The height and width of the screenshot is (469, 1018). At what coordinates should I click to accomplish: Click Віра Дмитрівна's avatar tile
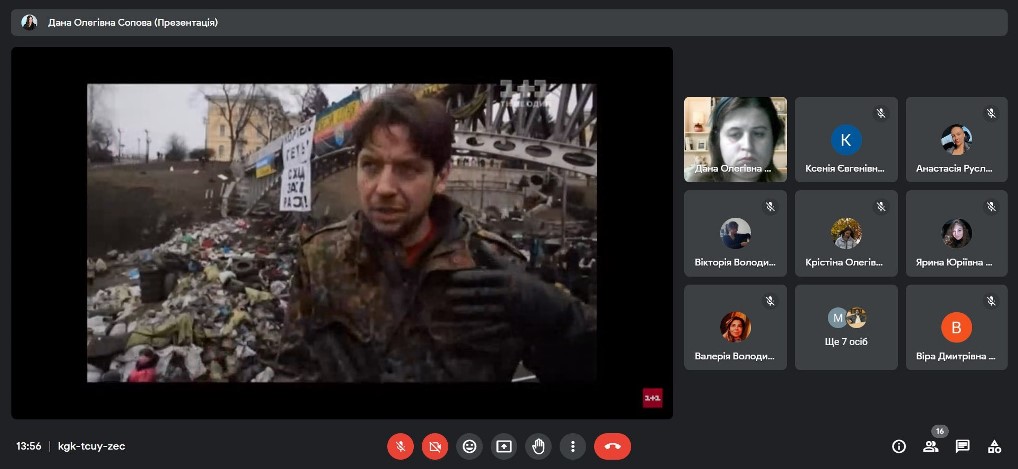(957, 327)
